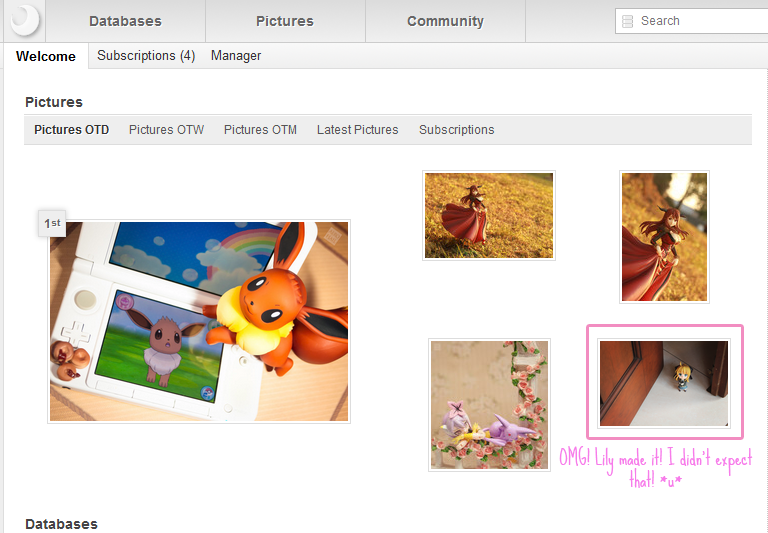The image size is (768, 533).
Task: Click the search box list icon
Action: click(627, 21)
